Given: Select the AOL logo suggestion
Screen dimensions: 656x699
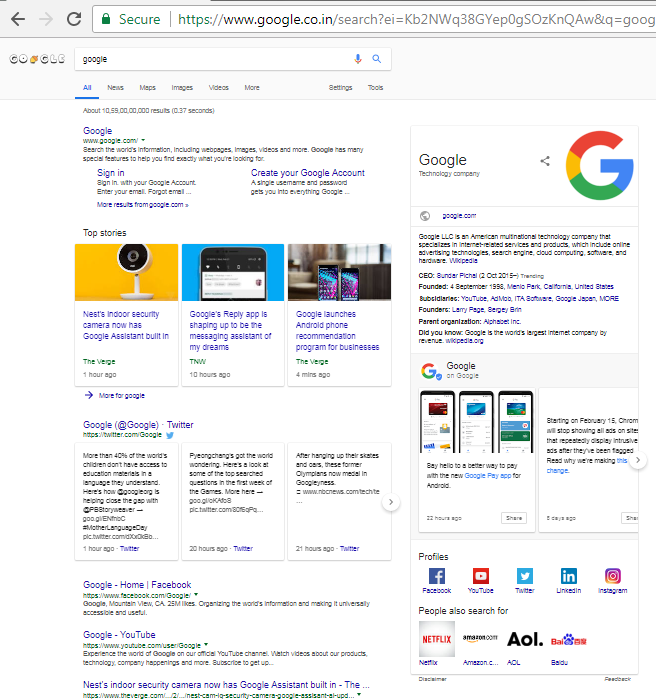Looking at the screenshot, I should pos(525,639).
